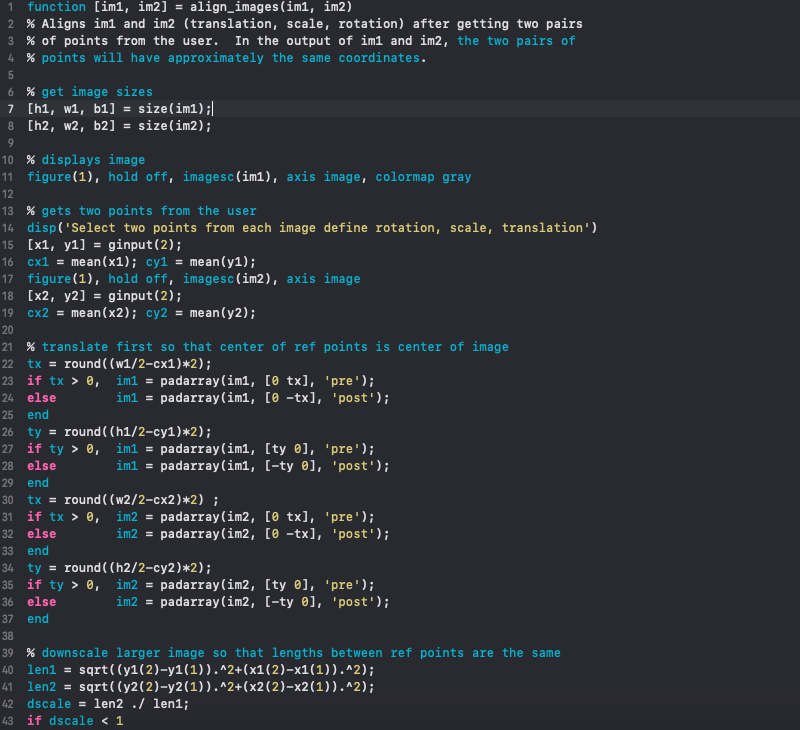Click the 'len1 = sqrt(...)' assignment line
Image resolution: width=800 pixels, height=730 pixels.
point(201,670)
